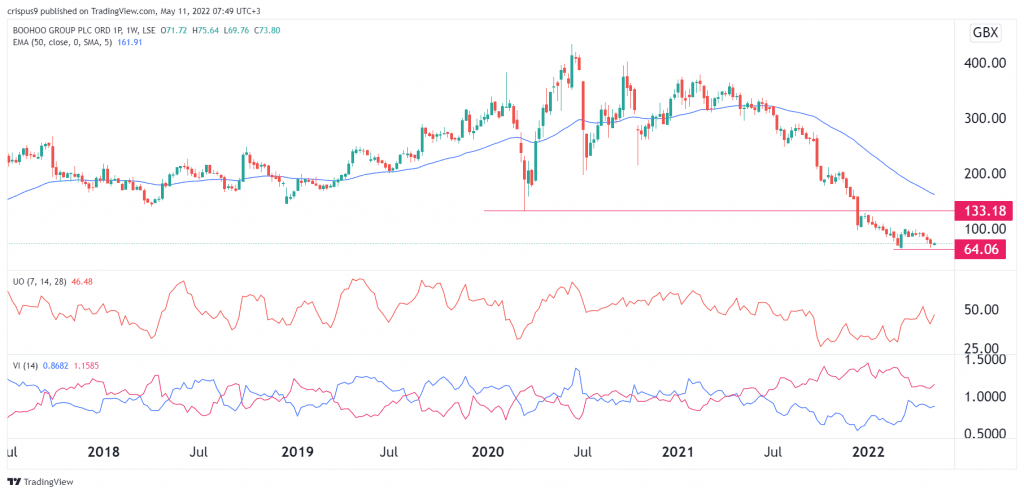Click the TradingView logo at bottom left

[x=38, y=482]
